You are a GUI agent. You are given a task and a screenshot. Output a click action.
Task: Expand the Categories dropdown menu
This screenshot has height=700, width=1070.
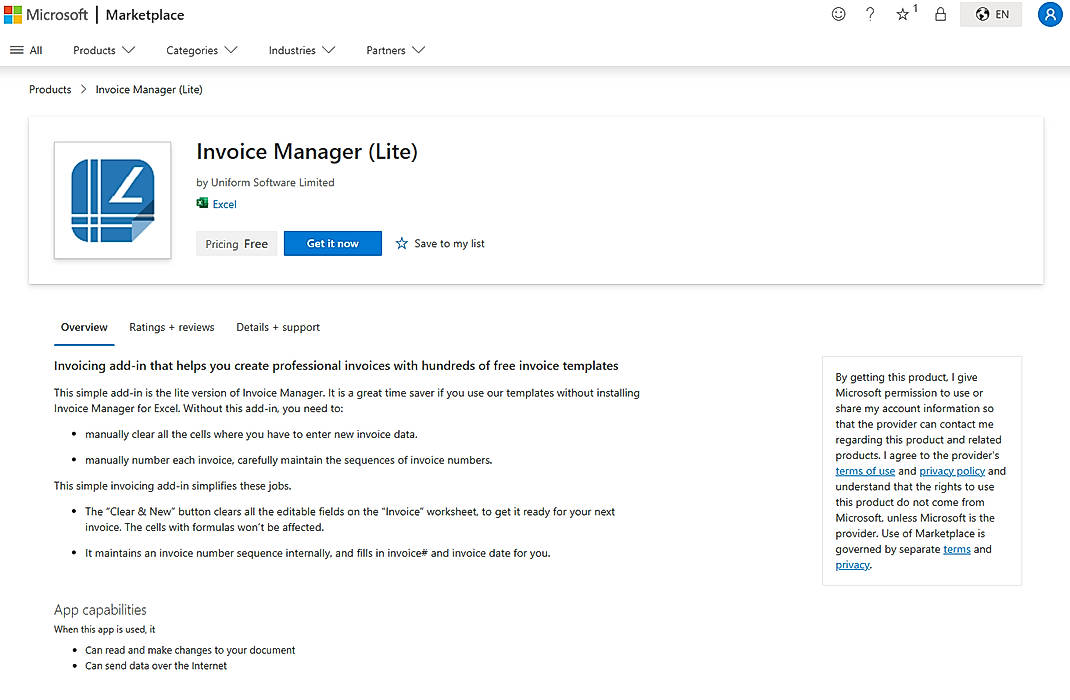tap(201, 50)
